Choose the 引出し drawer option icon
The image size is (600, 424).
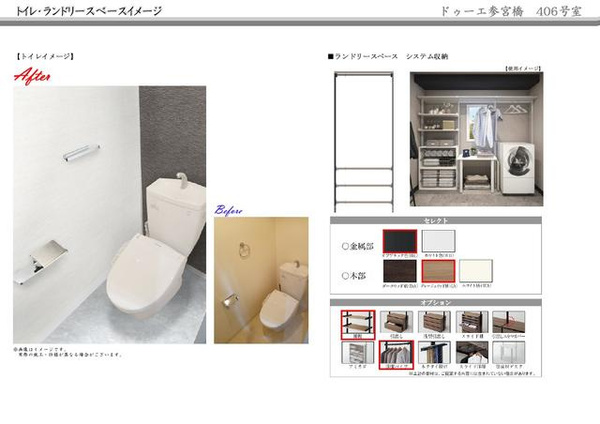397,321
